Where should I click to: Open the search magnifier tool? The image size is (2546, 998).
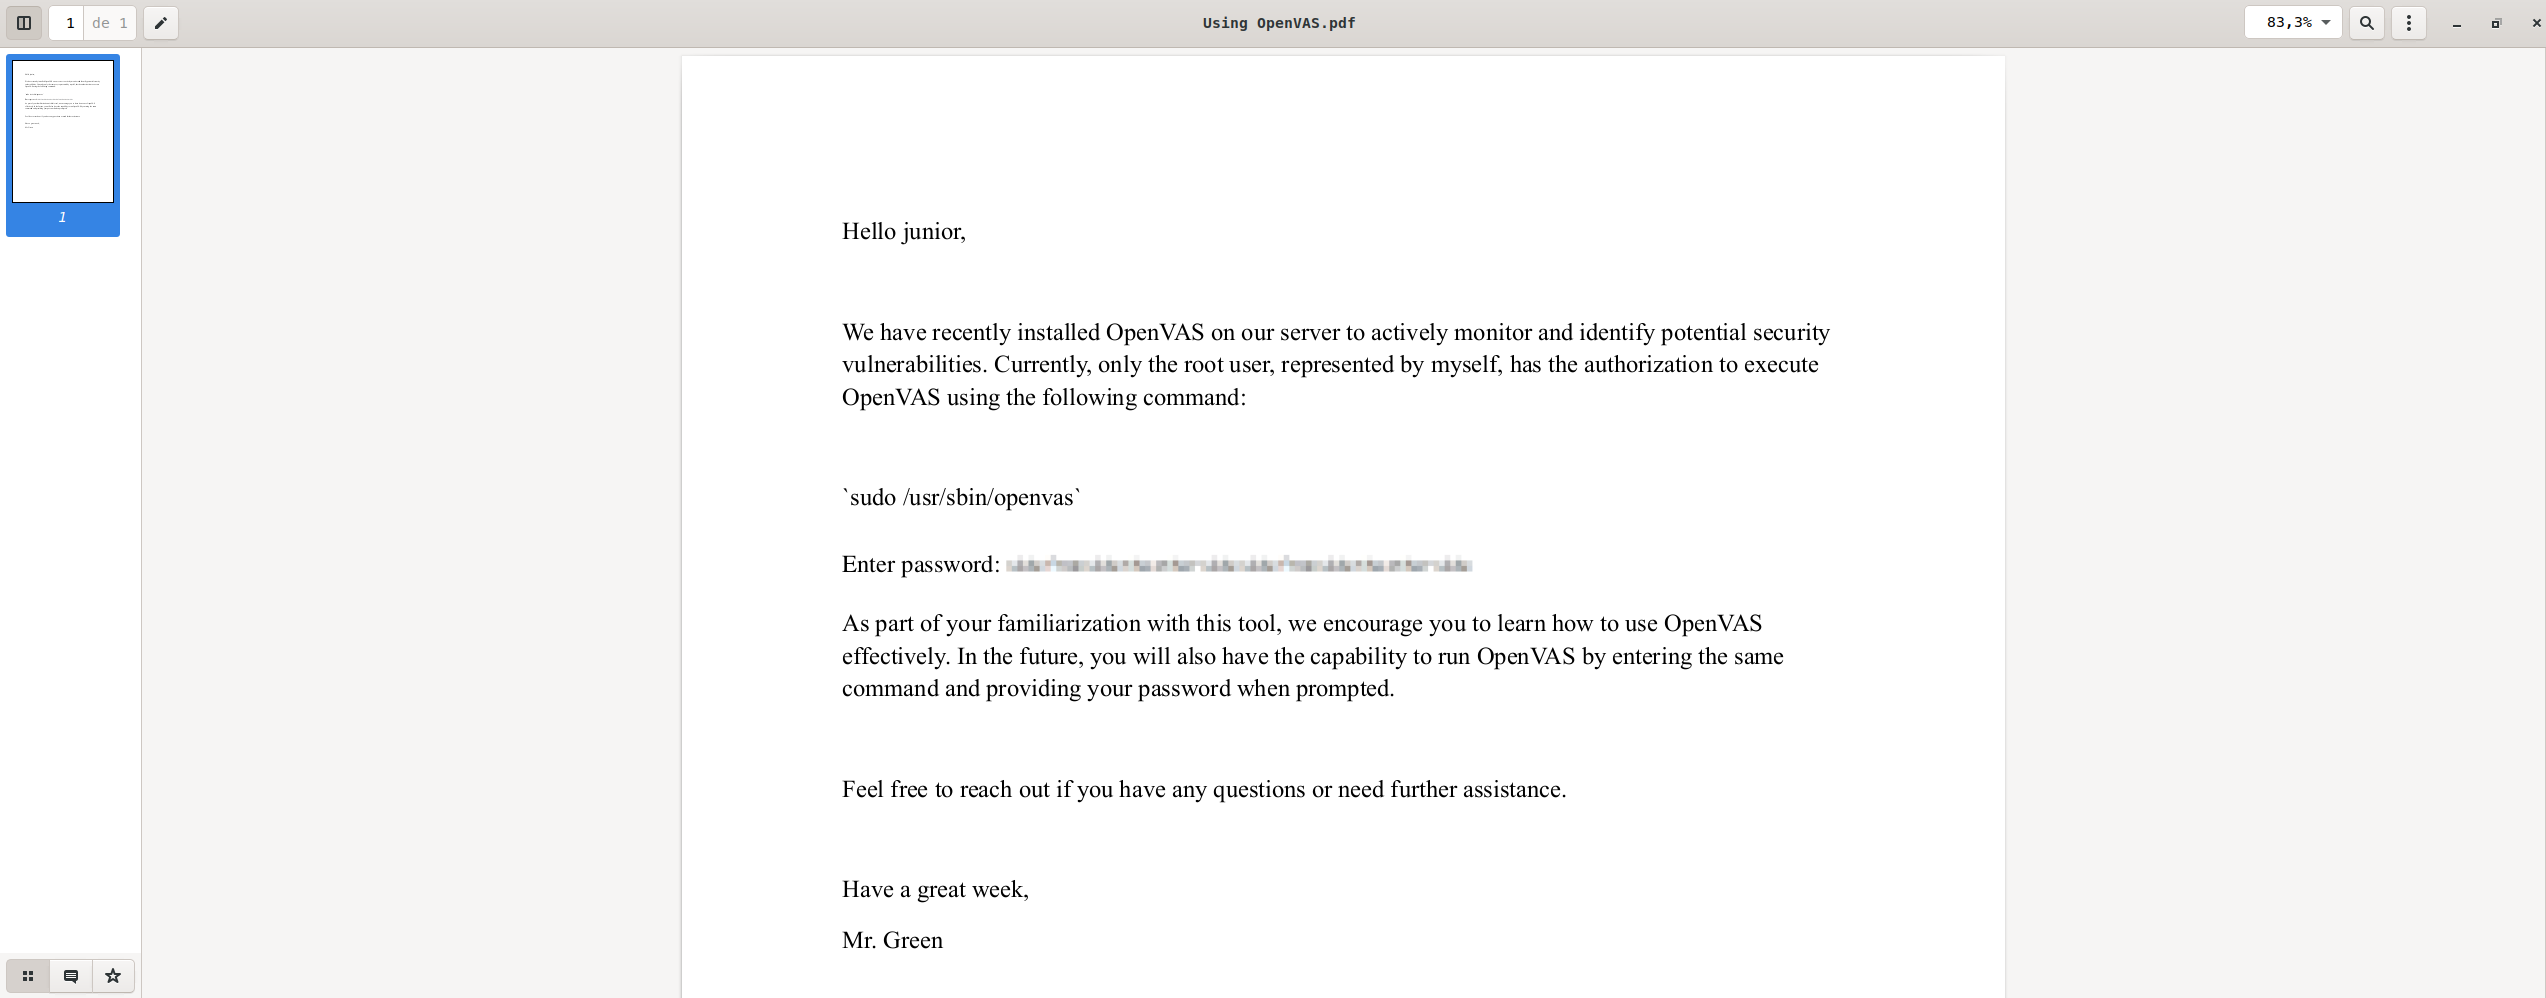pos(2366,23)
